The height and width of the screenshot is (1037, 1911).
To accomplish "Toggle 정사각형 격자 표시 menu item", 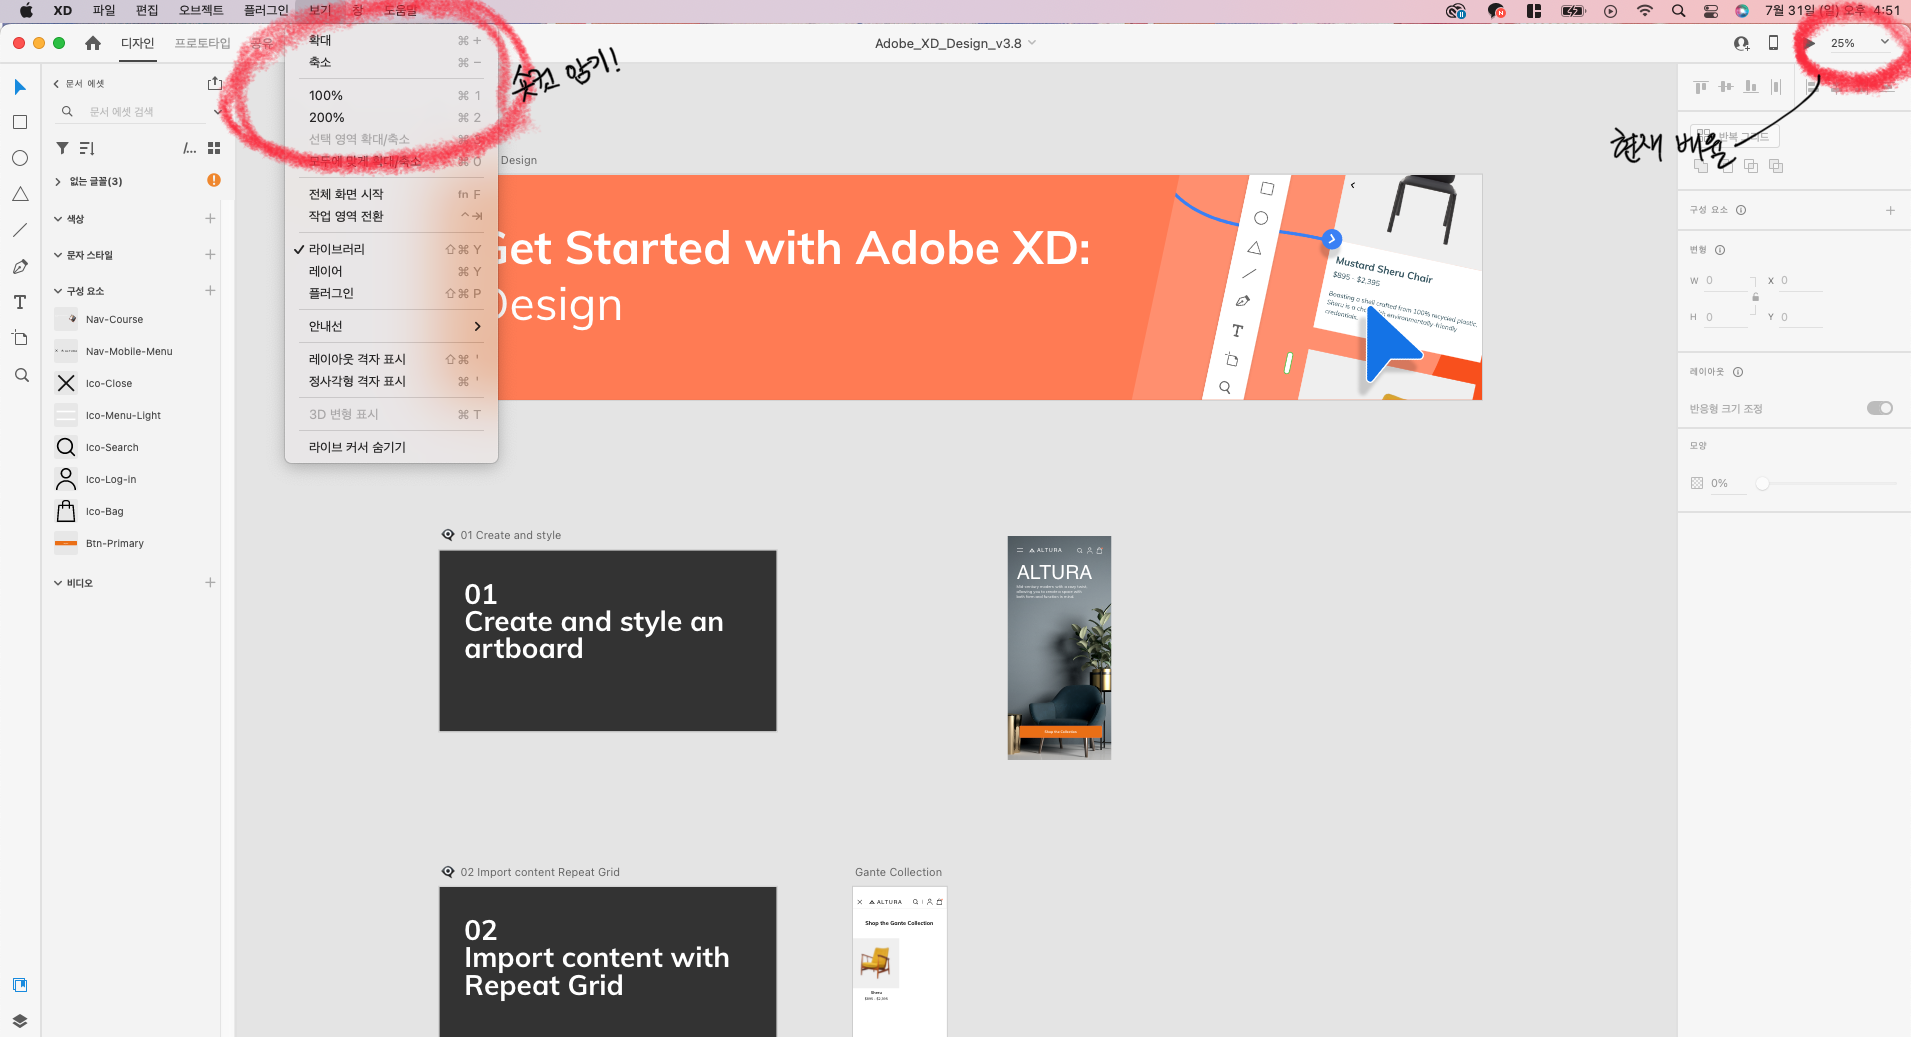I will click(x=391, y=381).
